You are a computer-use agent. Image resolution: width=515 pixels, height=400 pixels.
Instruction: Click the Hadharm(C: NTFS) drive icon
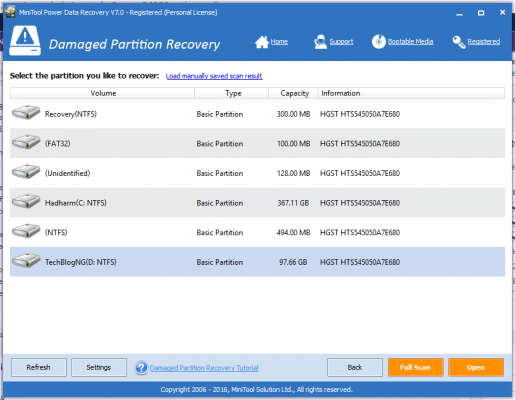tap(26, 202)
